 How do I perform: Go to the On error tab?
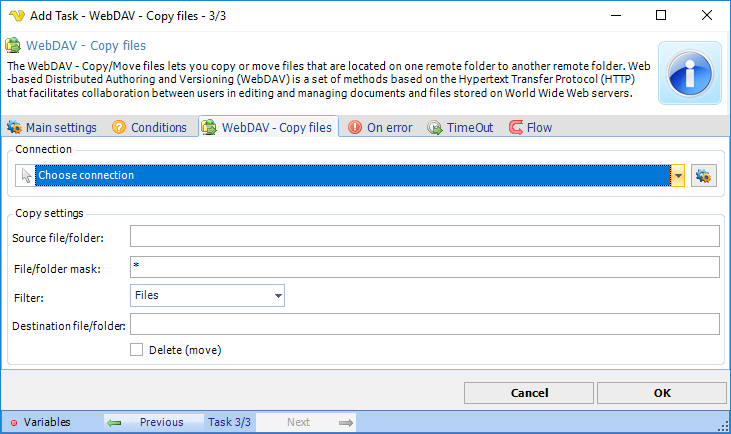[380, 127]
